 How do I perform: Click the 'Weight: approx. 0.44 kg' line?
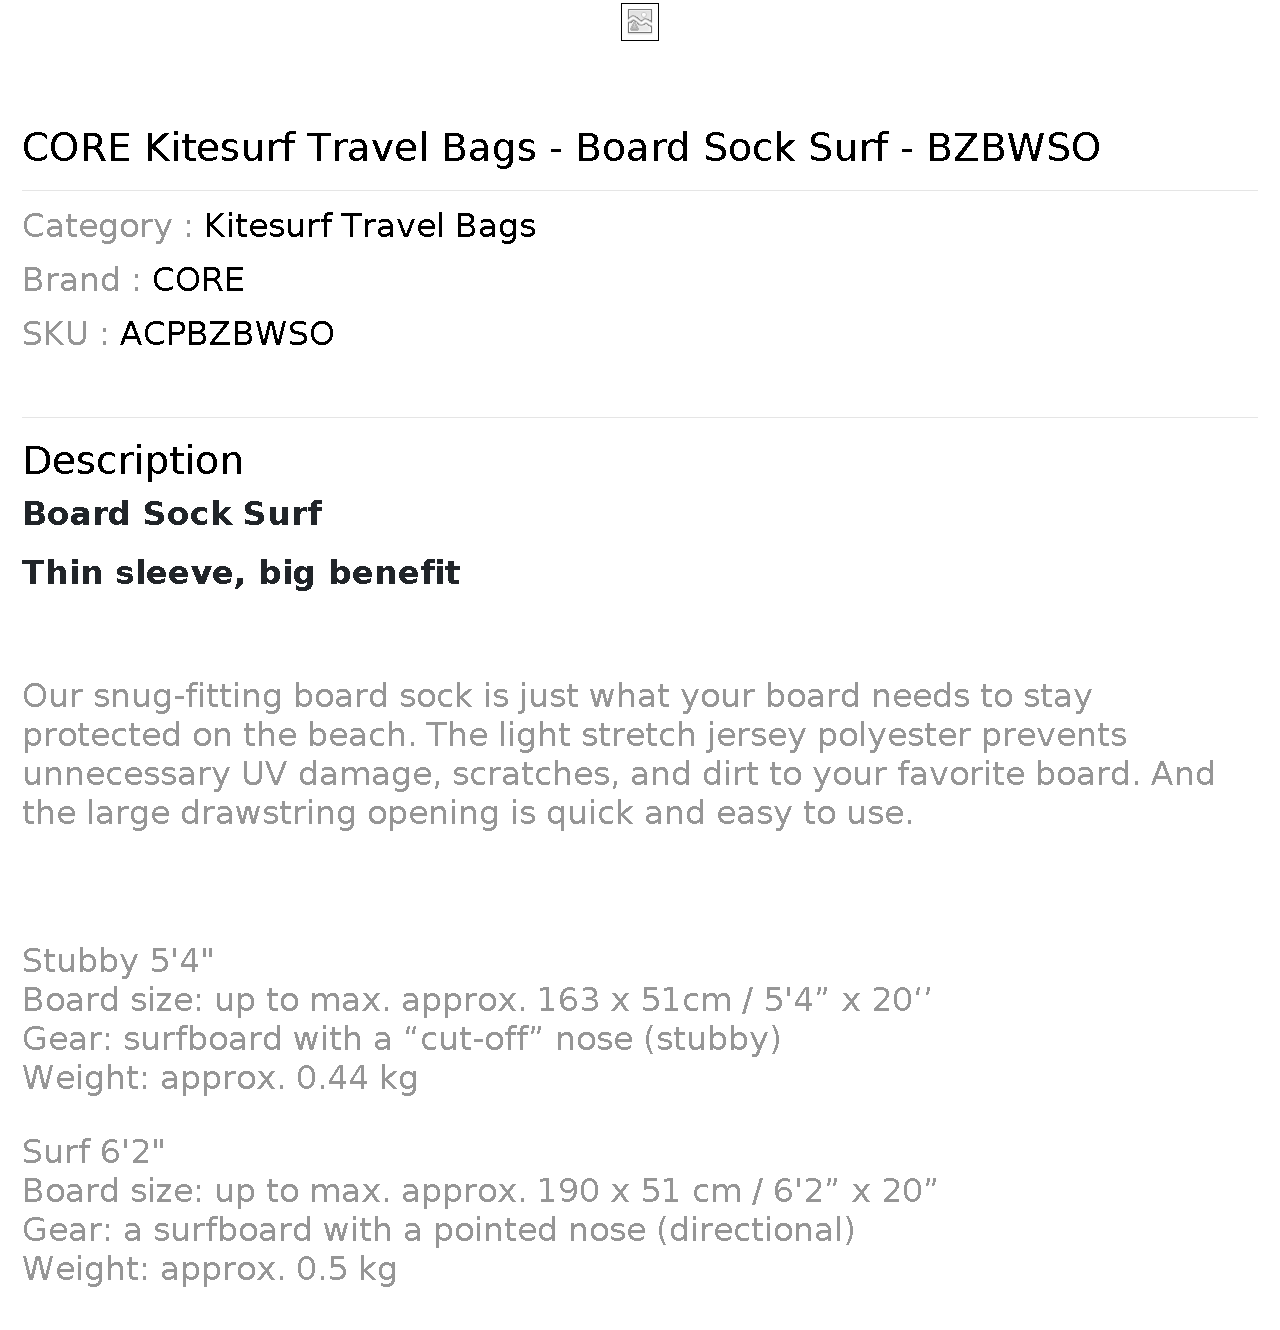tap(220, 1078)
